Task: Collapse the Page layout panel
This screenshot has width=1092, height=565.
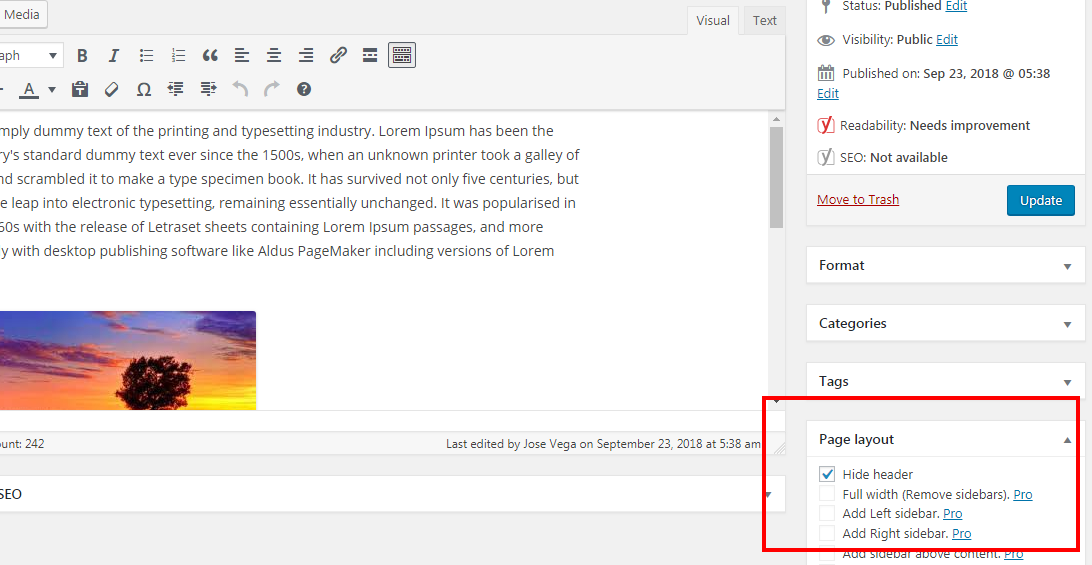Action: pos(1067,440)
